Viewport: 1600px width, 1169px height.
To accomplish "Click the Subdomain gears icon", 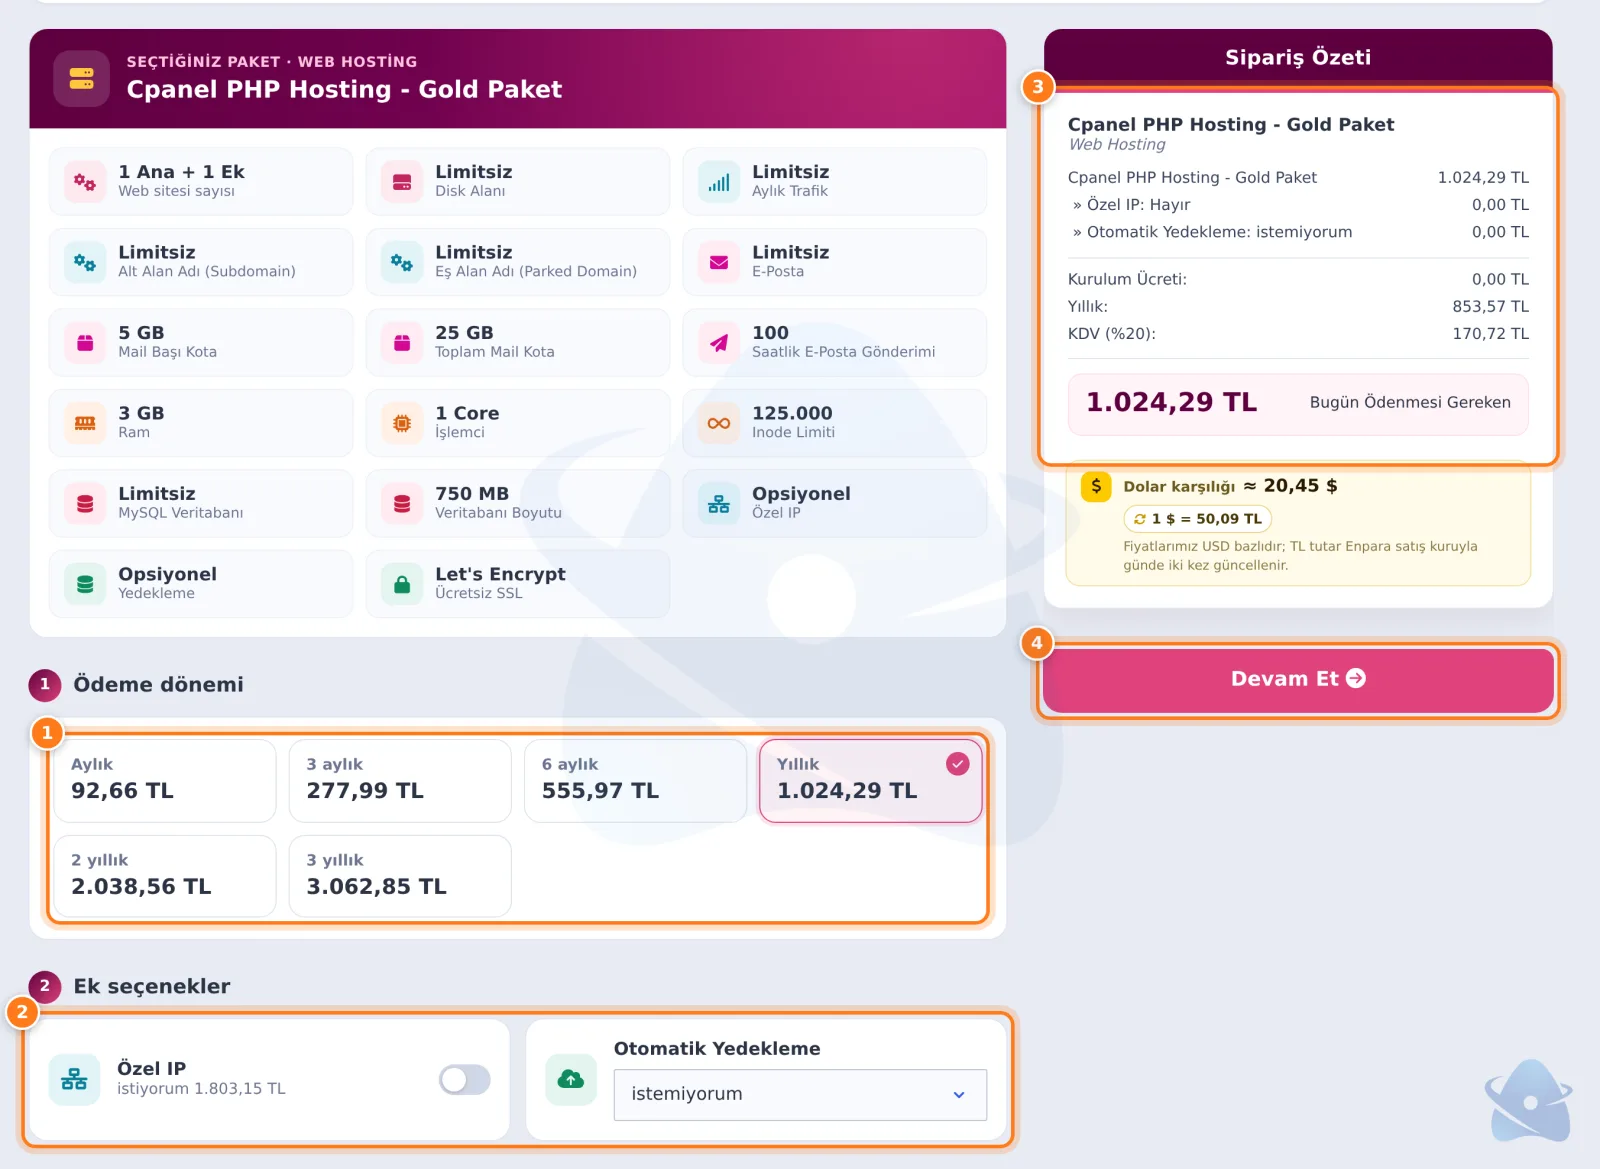I will (x=85, y=262).
